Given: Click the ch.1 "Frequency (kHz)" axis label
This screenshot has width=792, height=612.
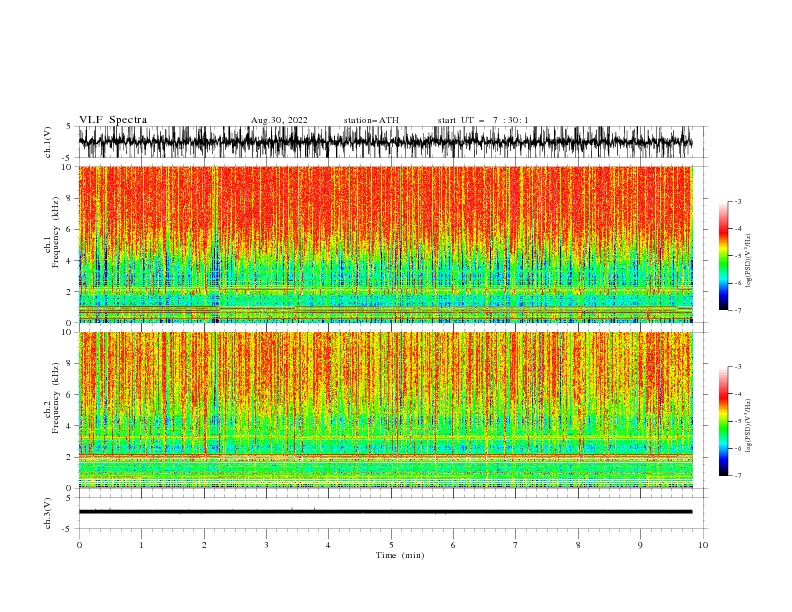Looking at the screenshot, I should pyautogui.click(x=55, y=232).
